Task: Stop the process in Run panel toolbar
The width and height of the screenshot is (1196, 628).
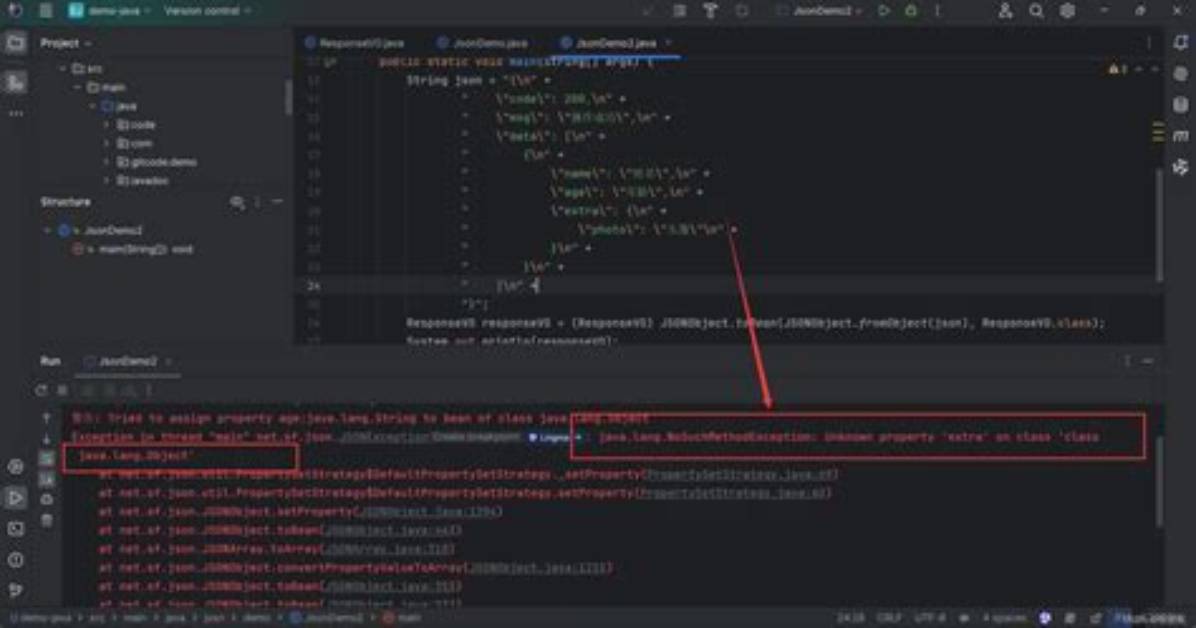Action: [63, 390]
